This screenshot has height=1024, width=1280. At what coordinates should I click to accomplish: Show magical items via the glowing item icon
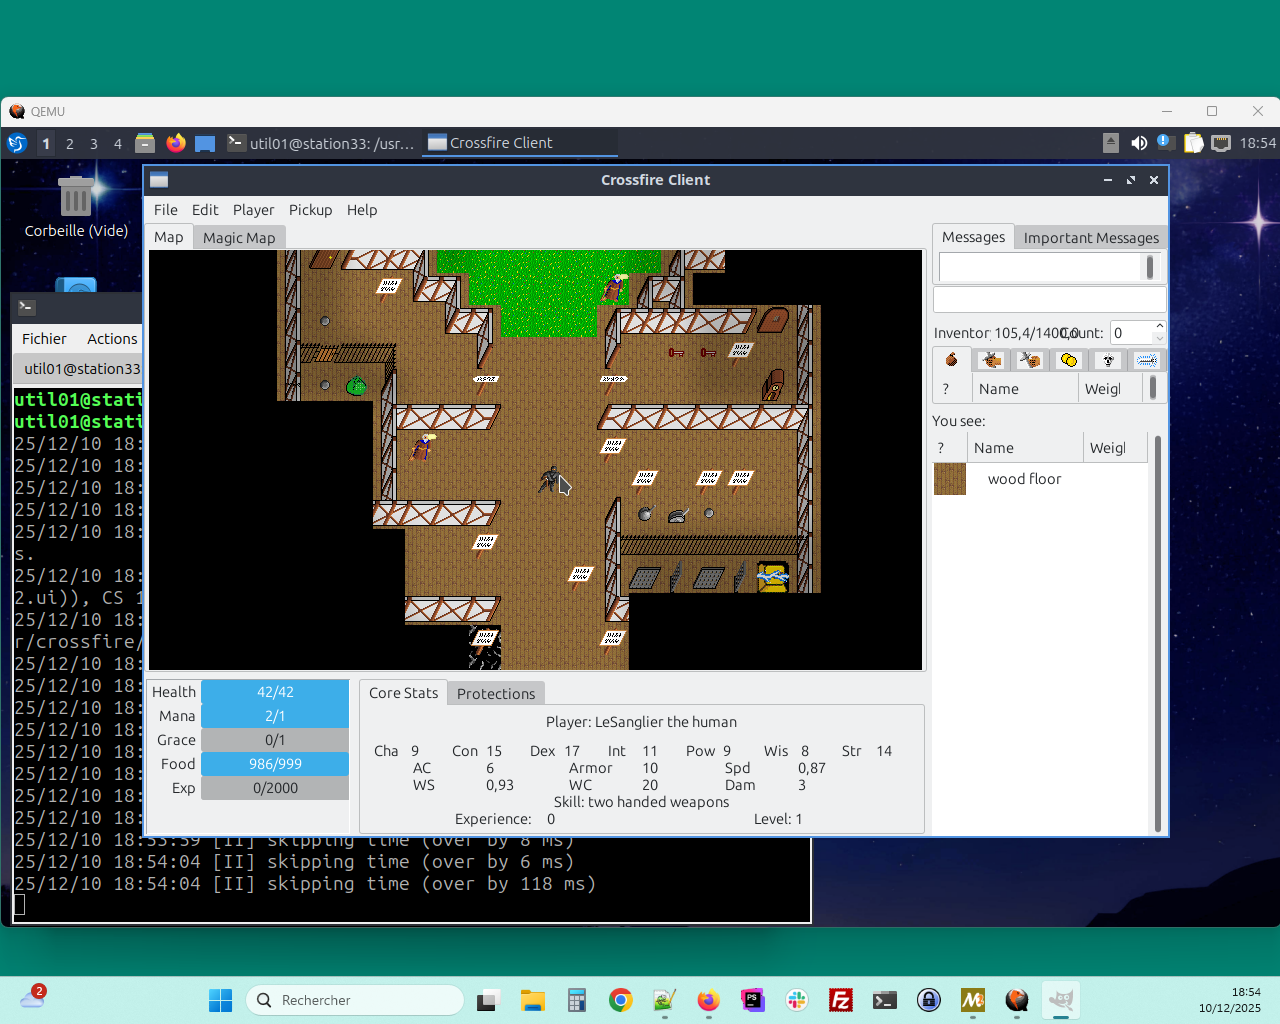[1146, 359]
